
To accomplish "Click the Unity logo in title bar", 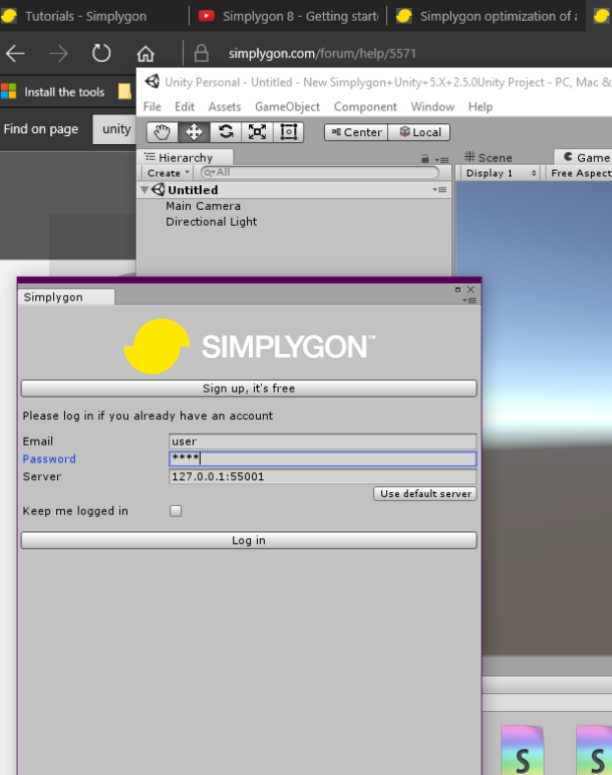I will tap(152, 82).
